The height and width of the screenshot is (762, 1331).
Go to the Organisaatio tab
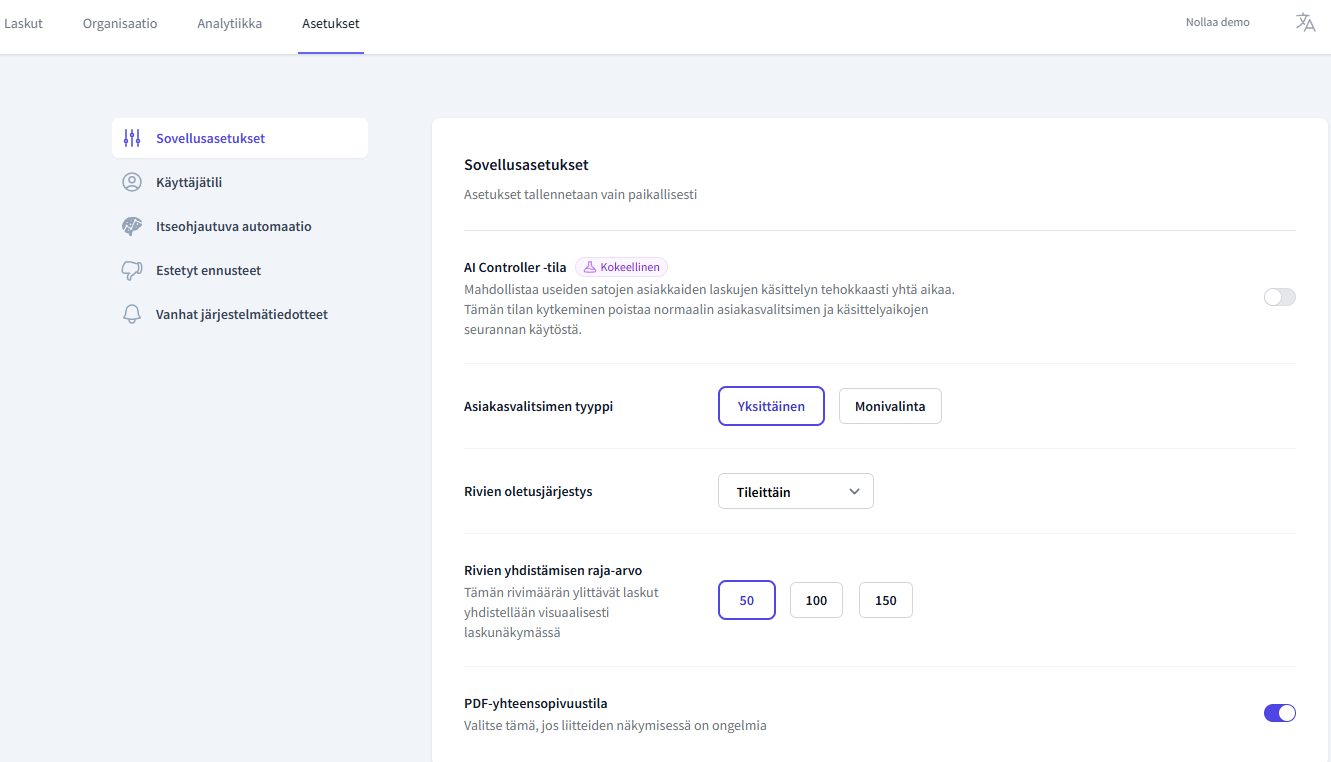coord(120,23)
